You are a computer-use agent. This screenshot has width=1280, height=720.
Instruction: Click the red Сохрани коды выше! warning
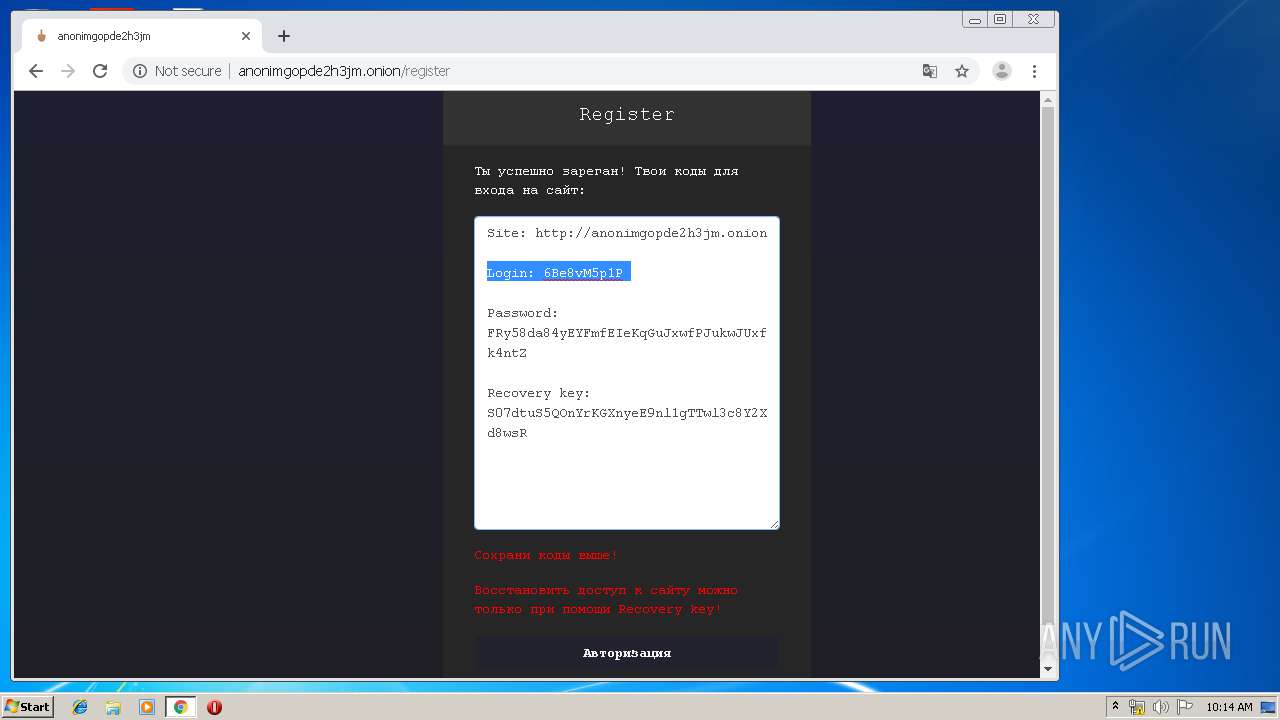(546, 555)
